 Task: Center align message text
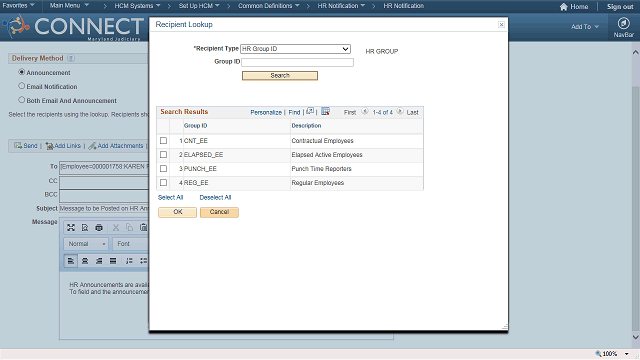click(x=85, y=261)
